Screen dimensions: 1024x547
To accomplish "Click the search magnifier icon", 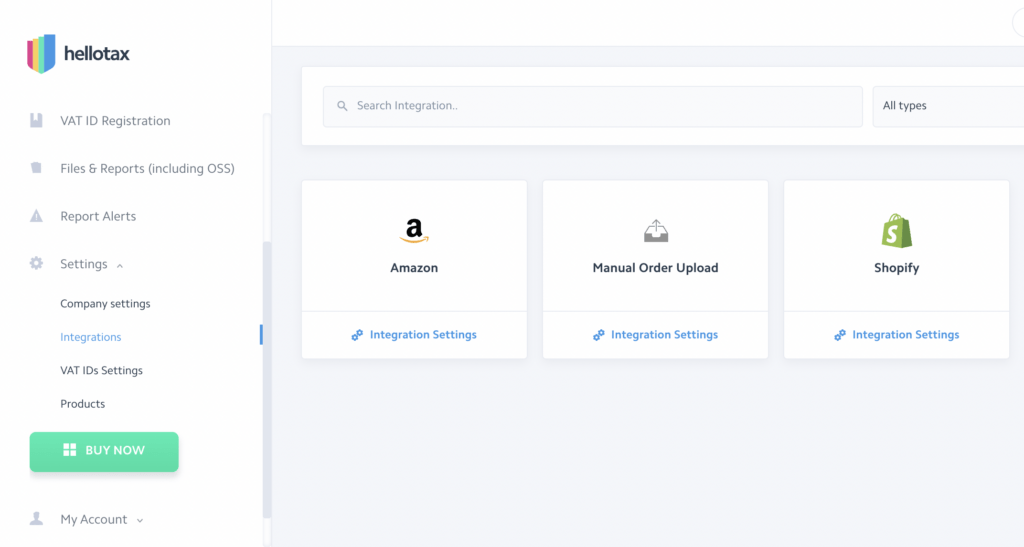I will (x=342, y=106).
